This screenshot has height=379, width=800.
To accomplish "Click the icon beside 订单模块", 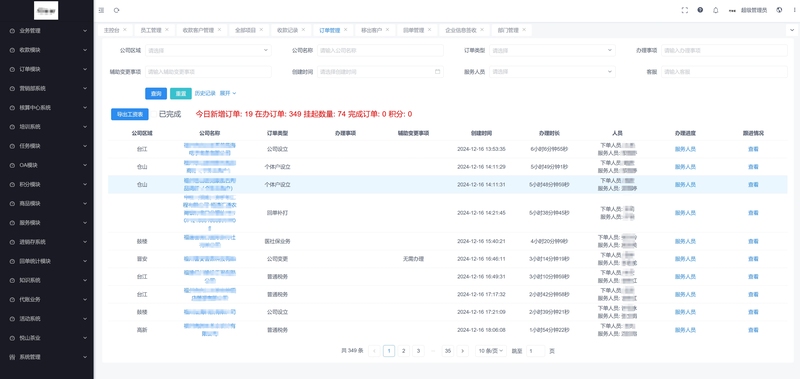I will tap(12, 69).
